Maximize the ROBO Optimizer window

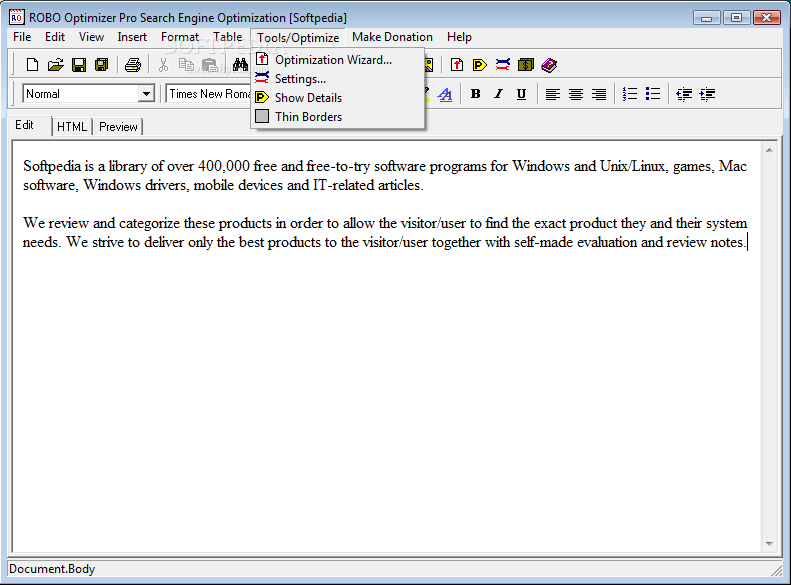[x=737, y=18]
